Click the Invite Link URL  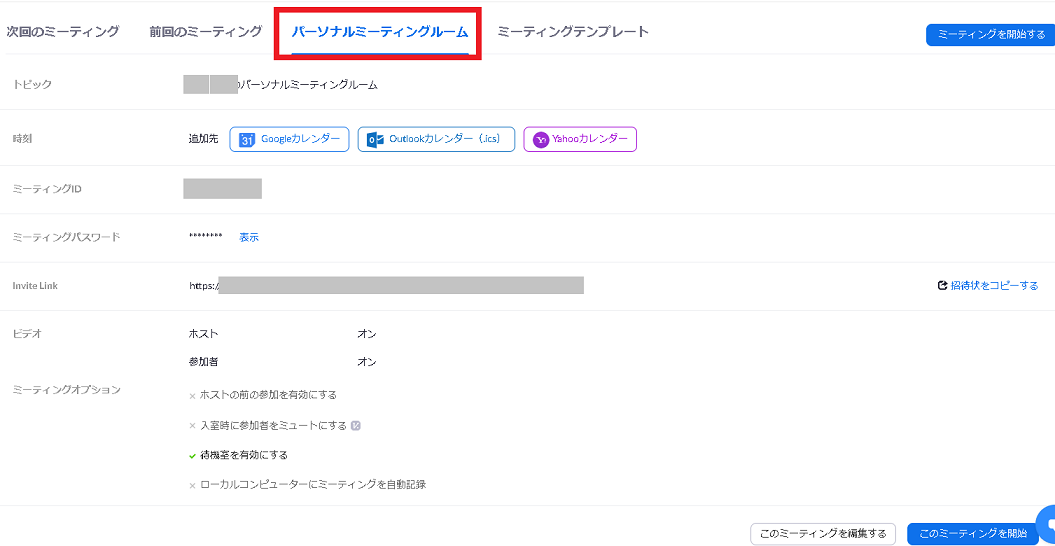pos(386,286)
